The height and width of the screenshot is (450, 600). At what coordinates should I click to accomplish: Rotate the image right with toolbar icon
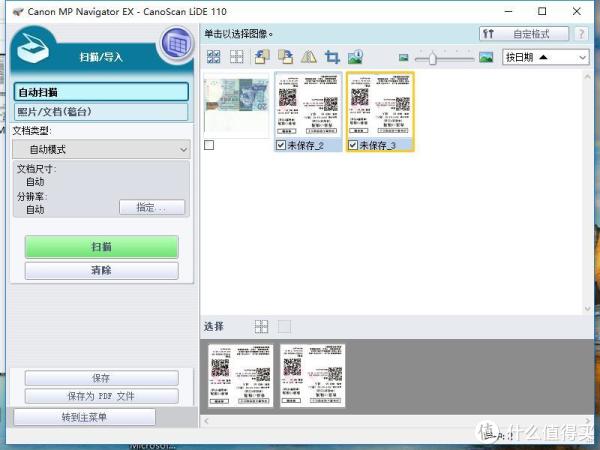coord(285,57)
